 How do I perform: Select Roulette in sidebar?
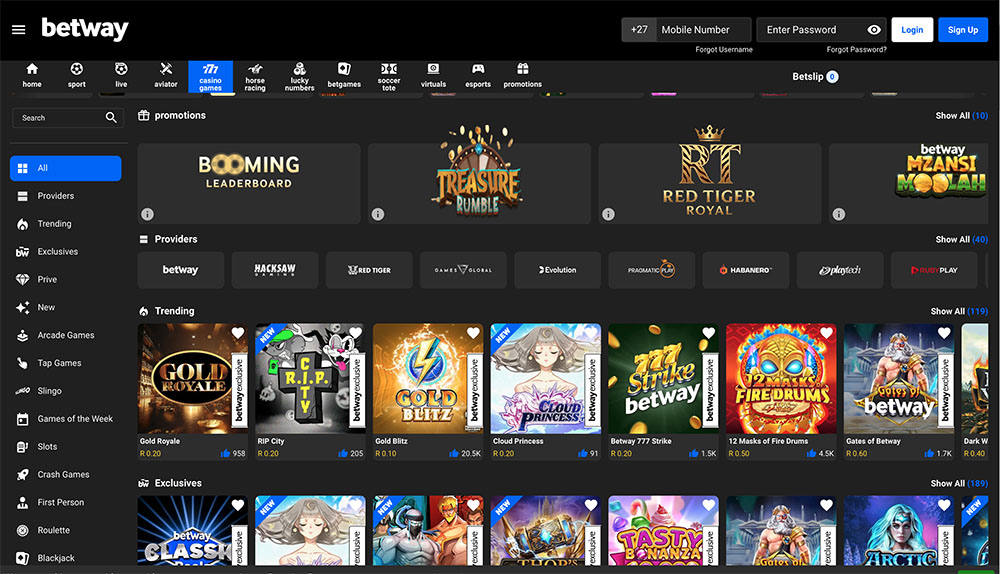tap(66, 530)
